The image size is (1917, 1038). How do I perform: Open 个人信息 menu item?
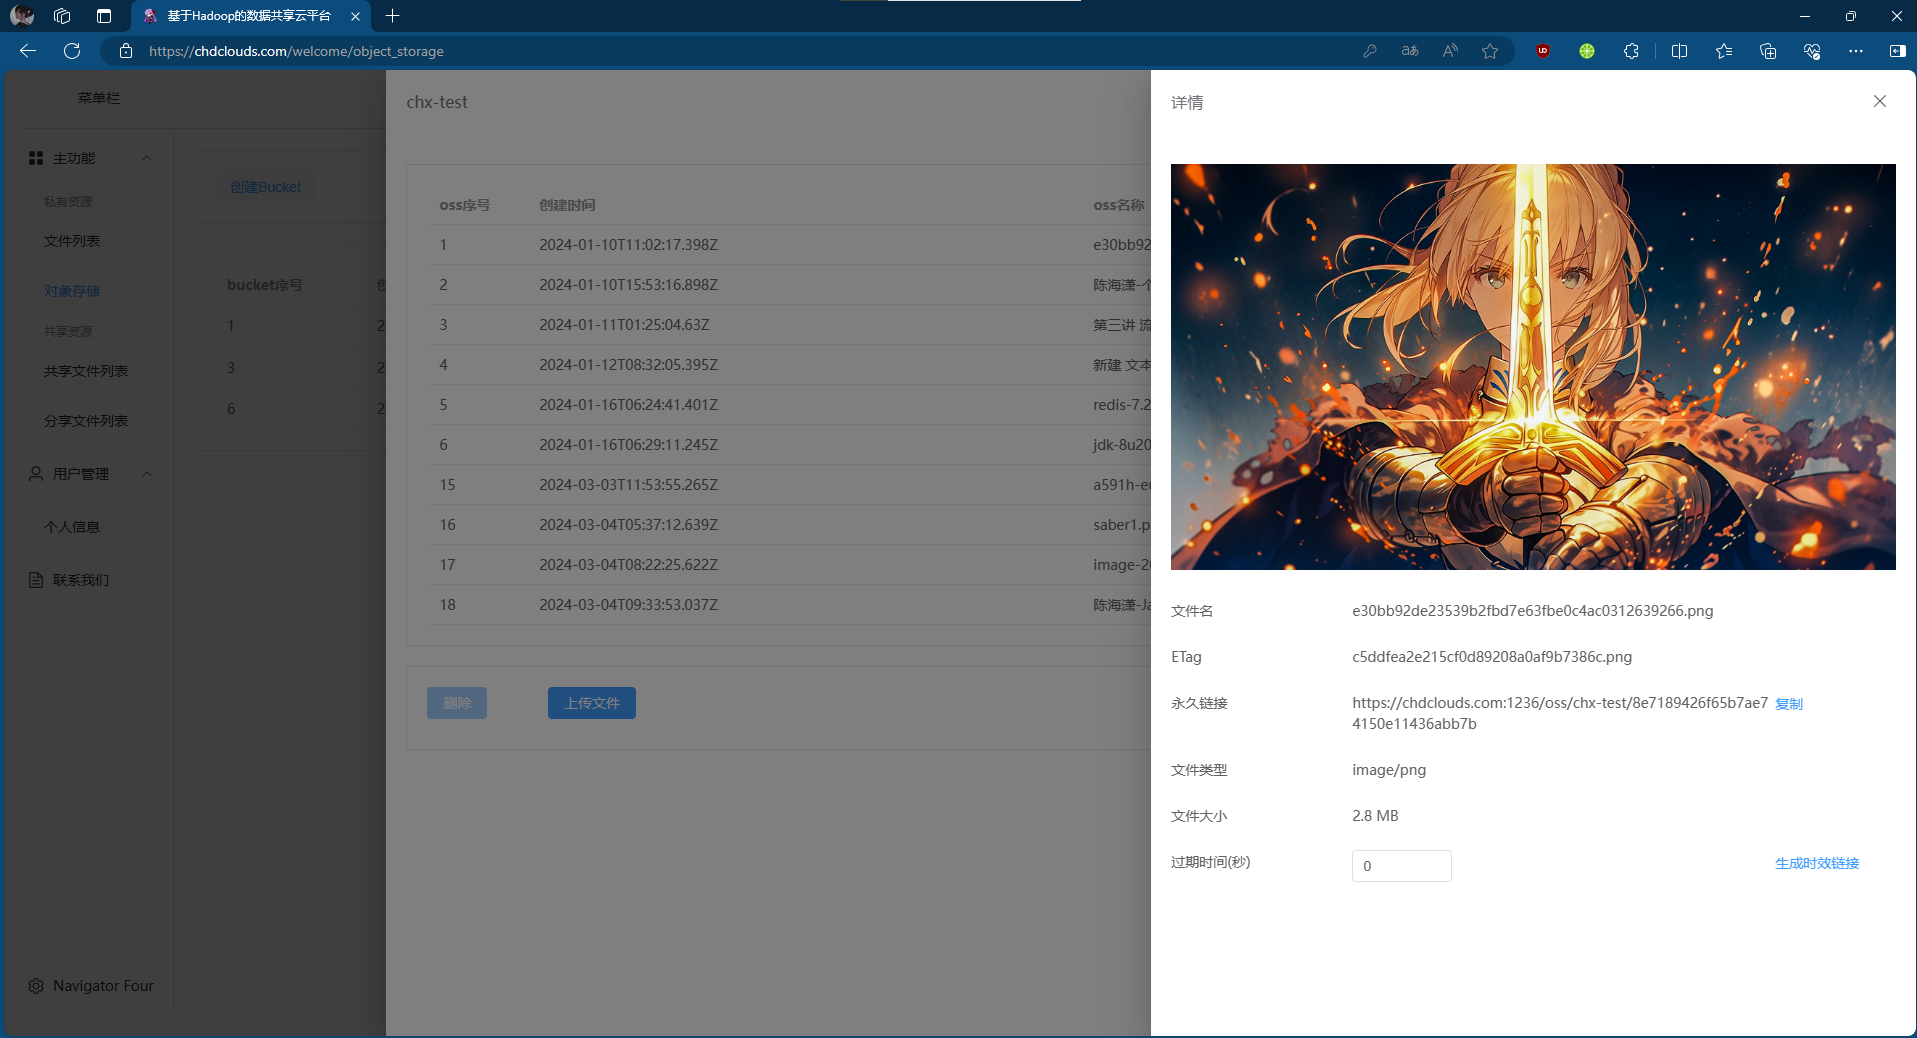(72, 527)
